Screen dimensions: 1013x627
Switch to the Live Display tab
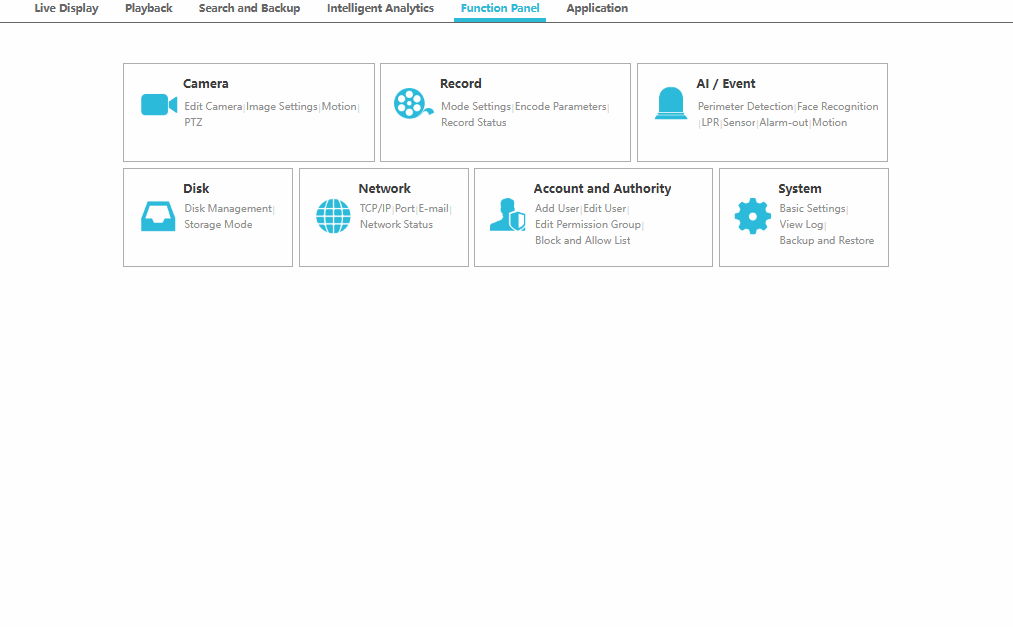pos(66,9)
